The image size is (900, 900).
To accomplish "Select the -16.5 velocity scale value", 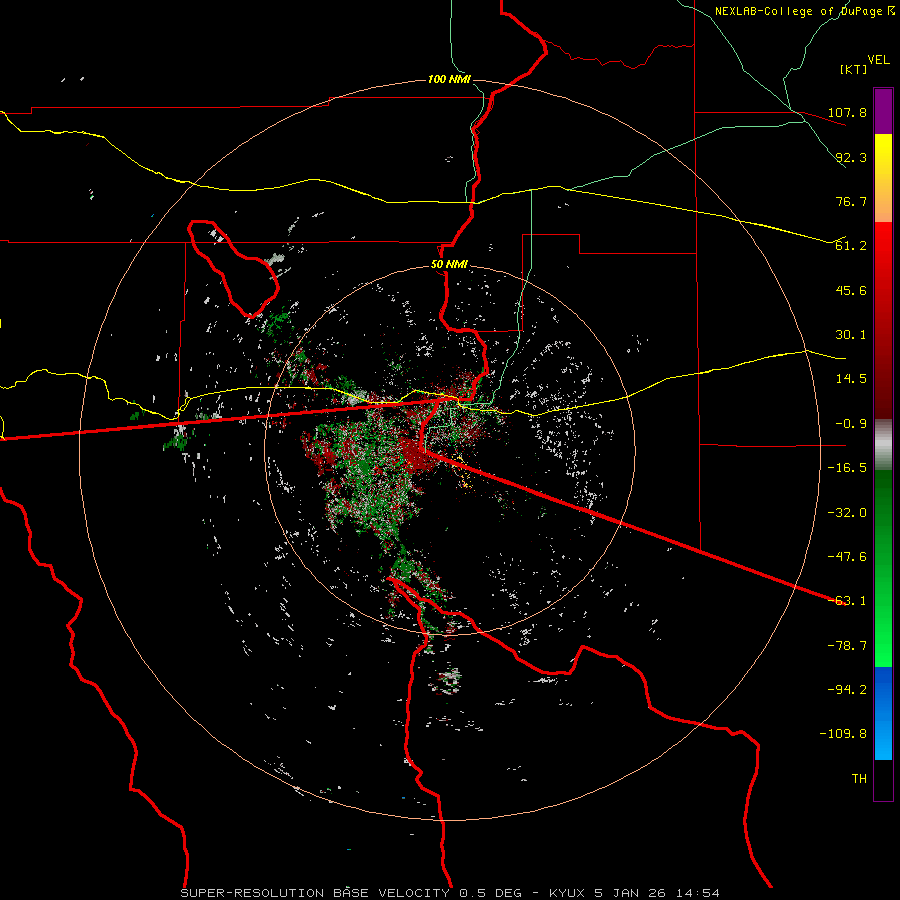I will click(847, 468).
